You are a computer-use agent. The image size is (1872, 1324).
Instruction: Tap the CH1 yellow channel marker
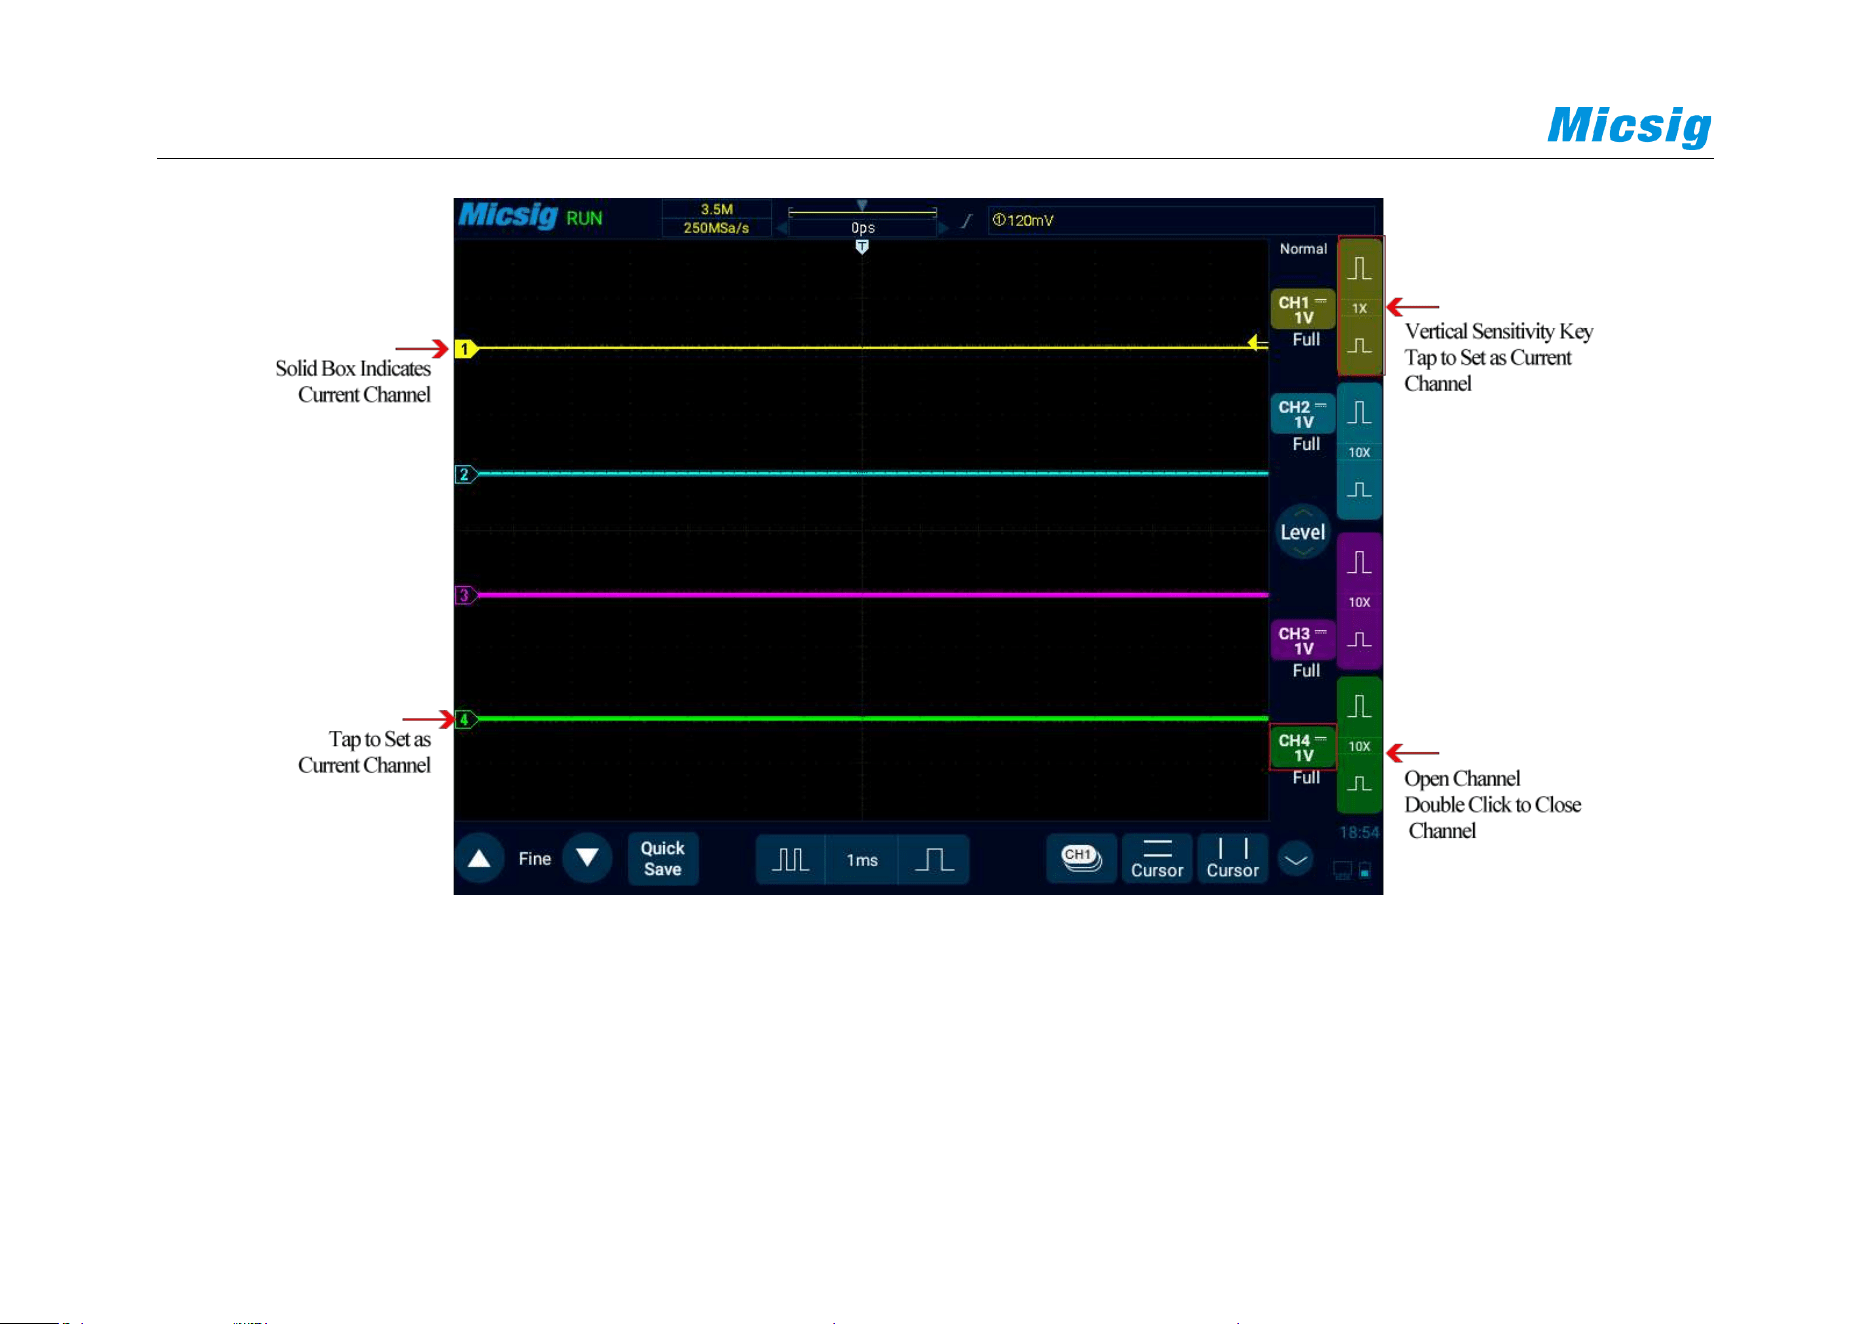click(x=466, y=349)
